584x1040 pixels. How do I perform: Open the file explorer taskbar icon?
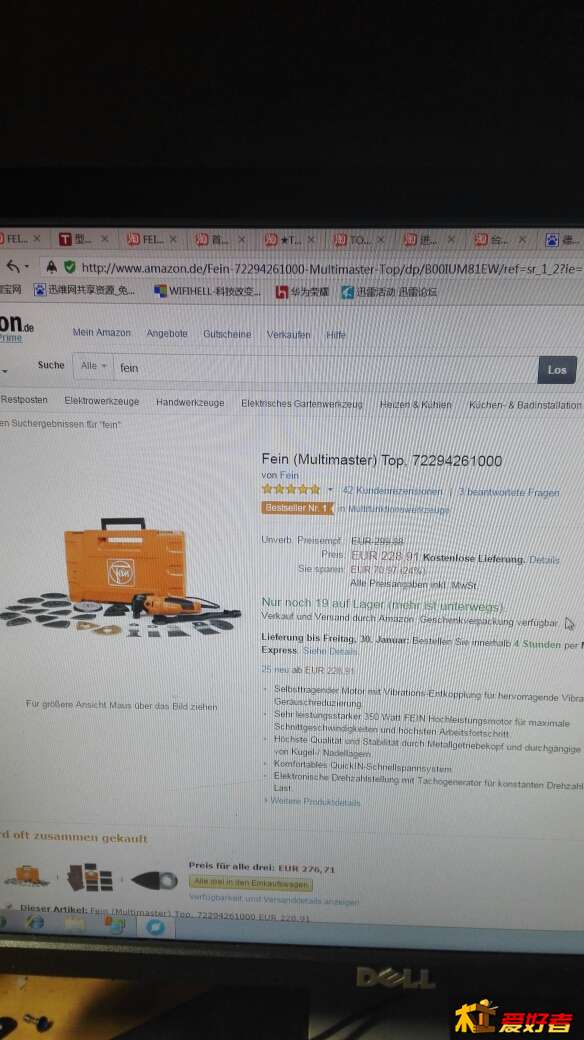pyautogui.click(x=74, y=923)
